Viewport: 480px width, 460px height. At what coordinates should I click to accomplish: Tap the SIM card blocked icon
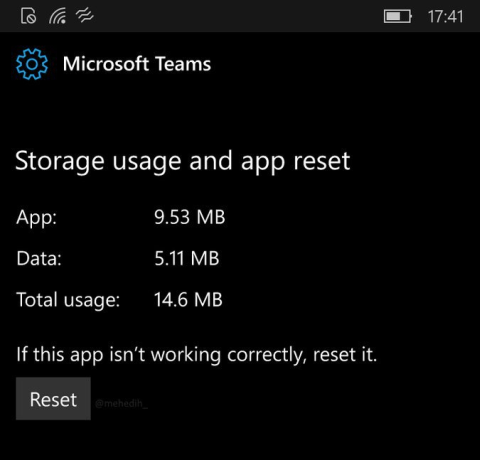tap(28, 16)
